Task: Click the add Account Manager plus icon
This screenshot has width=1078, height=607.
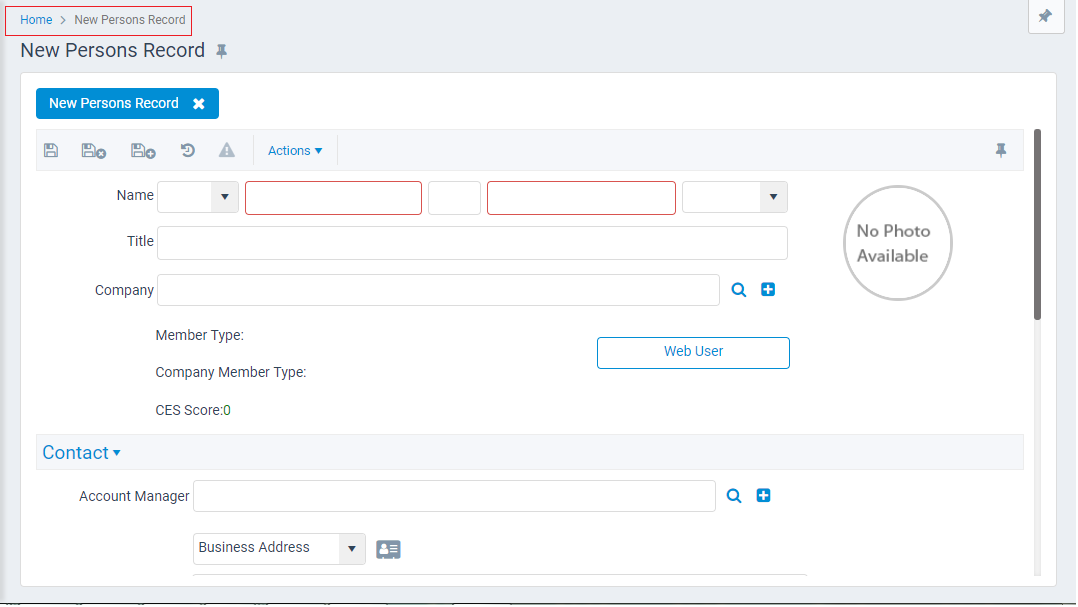Action: [x=763, y=495]
